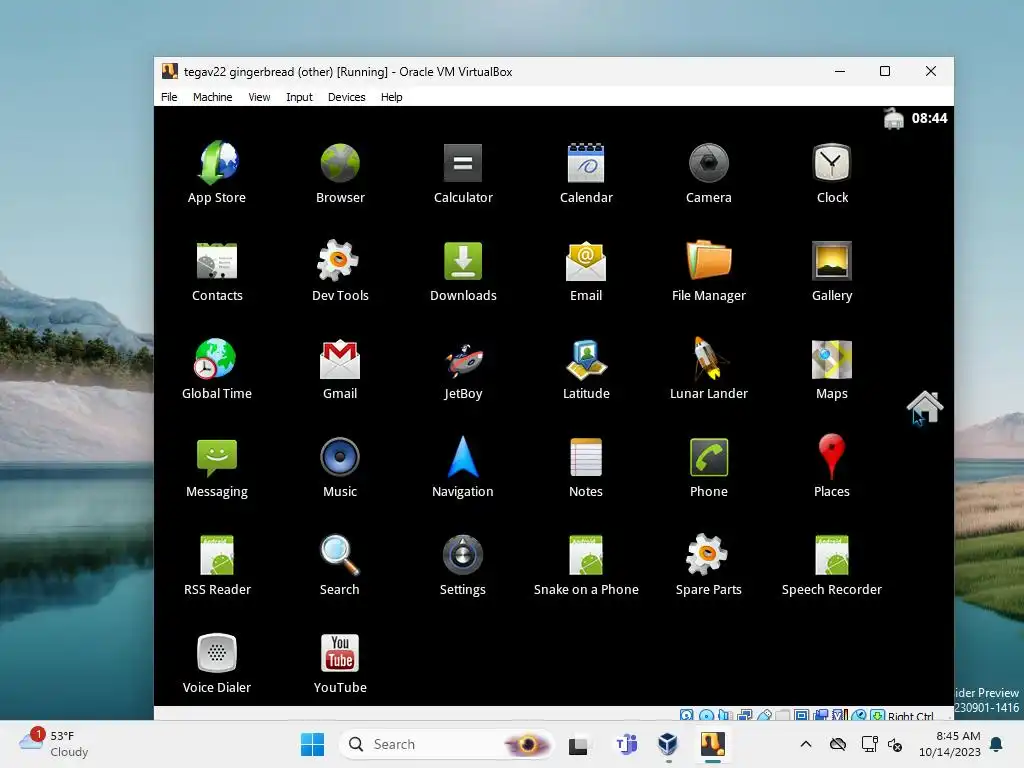The image size is (1024, 768).
Task: Expand the hidden system tray icons
Action: tap(806, 744)
